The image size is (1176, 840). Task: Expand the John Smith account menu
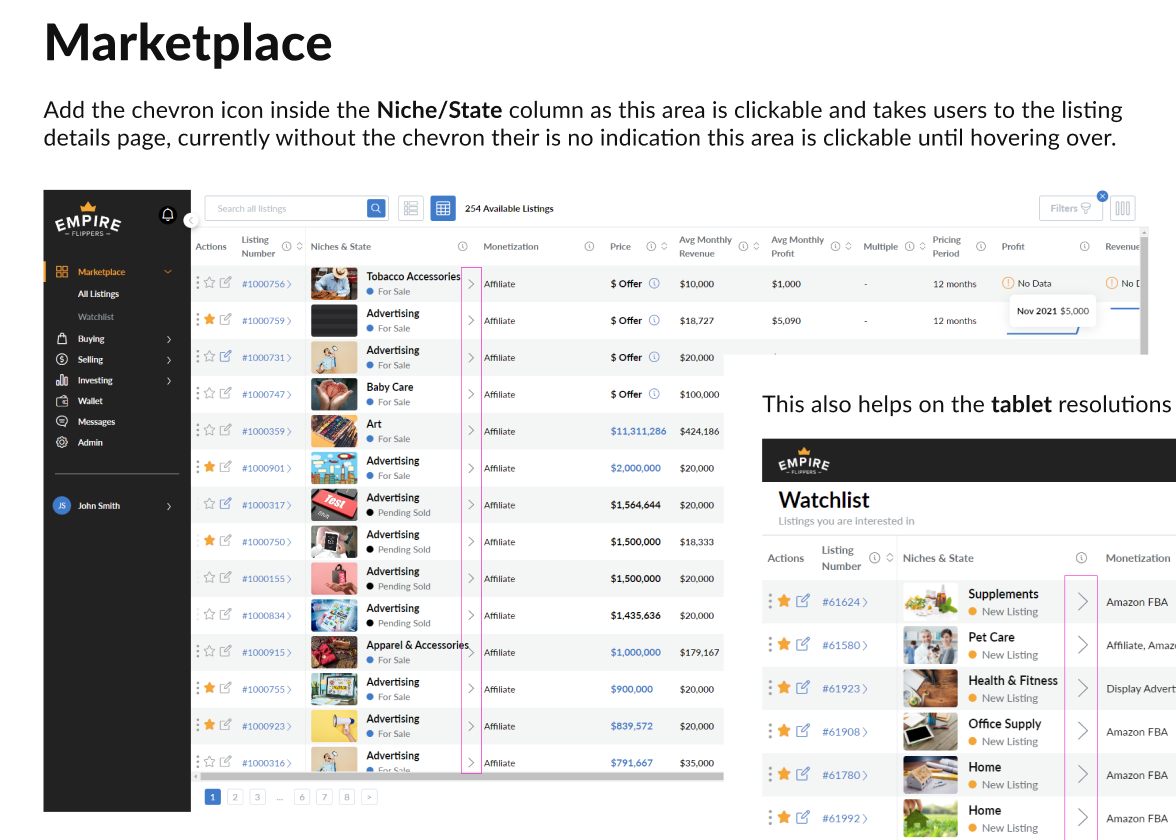coord(169,506)
